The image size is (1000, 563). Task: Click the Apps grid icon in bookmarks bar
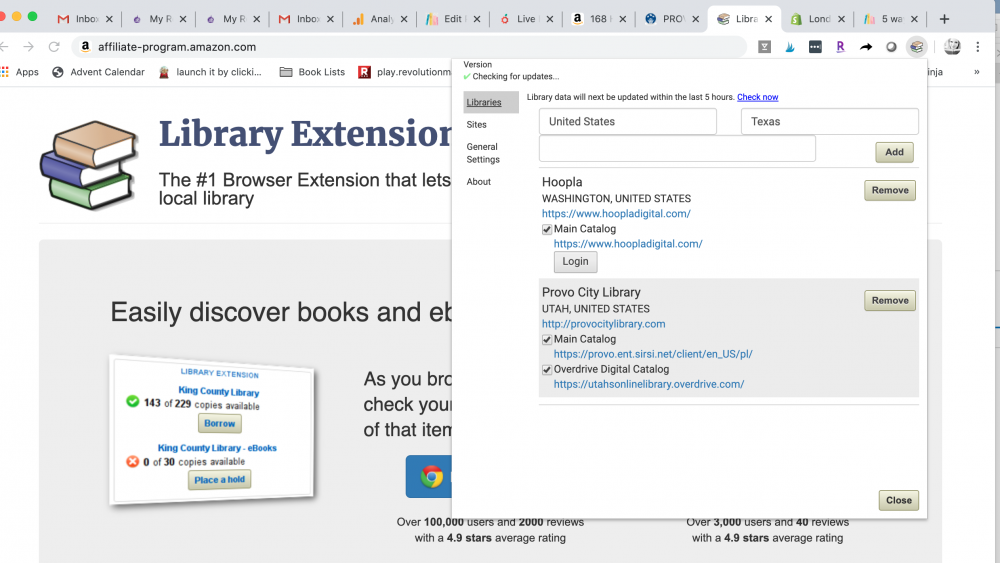5,72
